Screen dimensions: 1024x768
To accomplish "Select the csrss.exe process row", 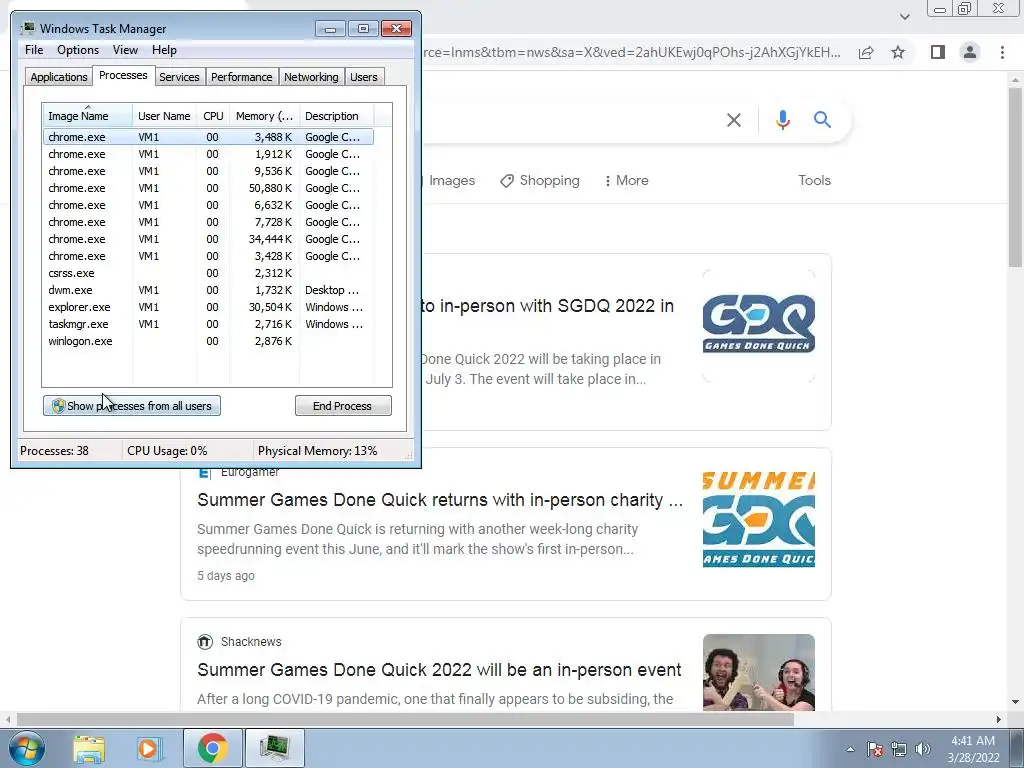I will coord(208,273).
